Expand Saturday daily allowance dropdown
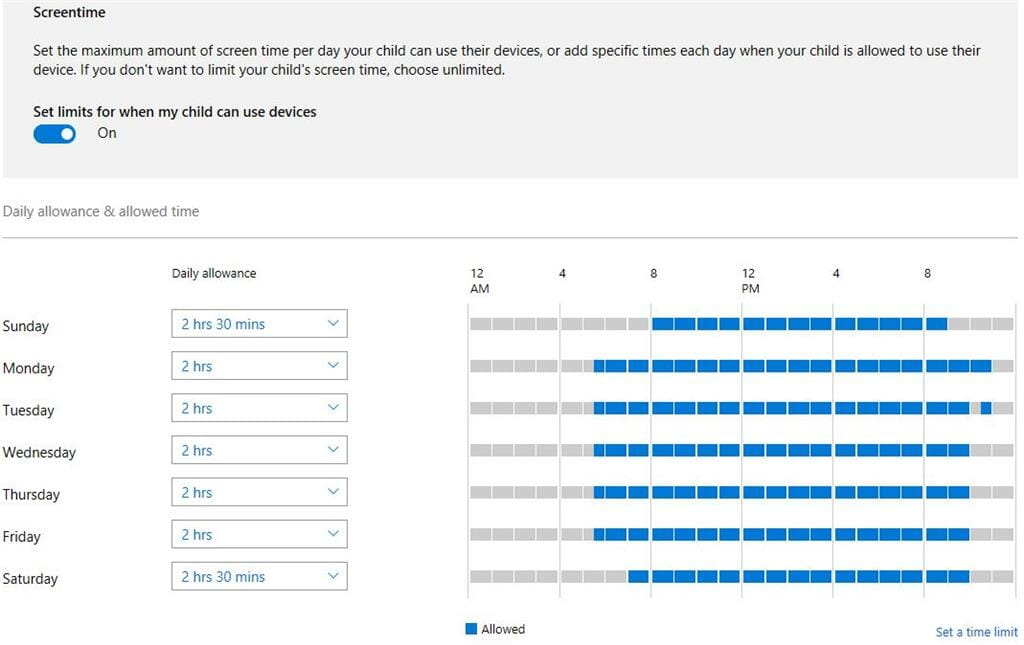The height and width of the screenshot is (645, 1024). click(259, 576)
